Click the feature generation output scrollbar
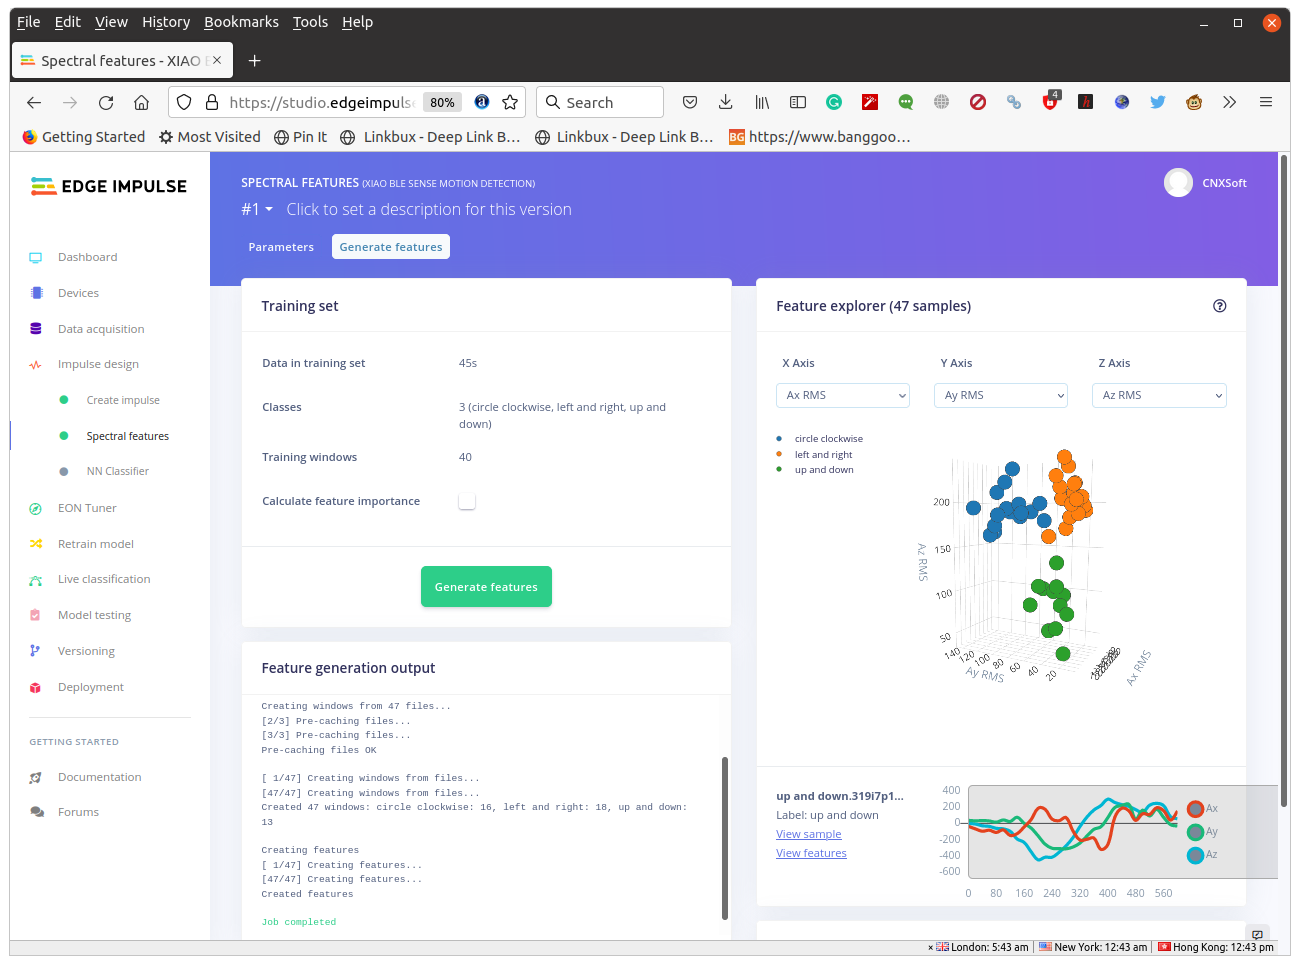Image resolution: width=1300 pixels, height=965 pixels. [x=725, y=838]
